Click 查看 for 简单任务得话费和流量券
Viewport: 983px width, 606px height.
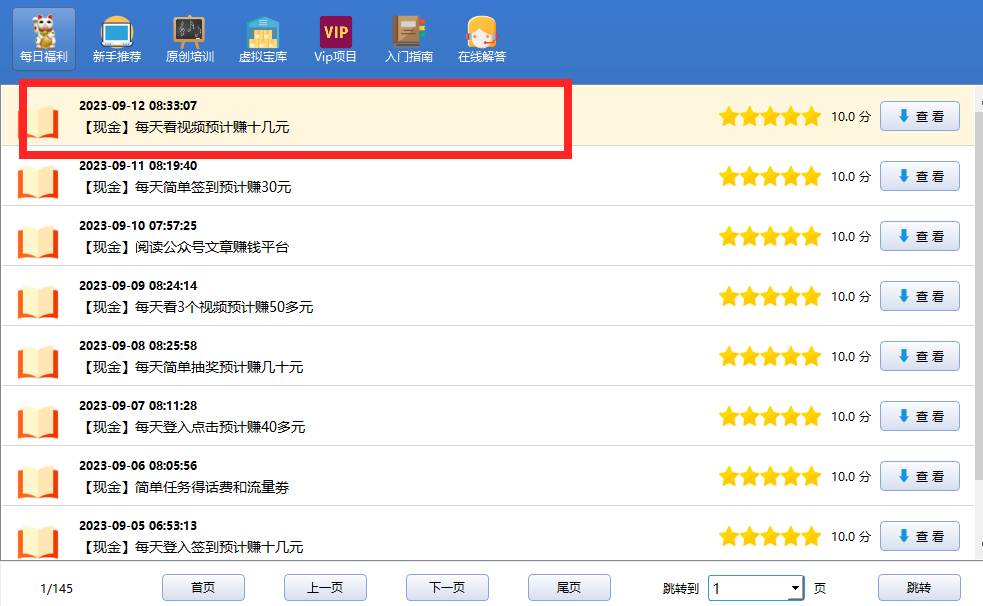920,476
